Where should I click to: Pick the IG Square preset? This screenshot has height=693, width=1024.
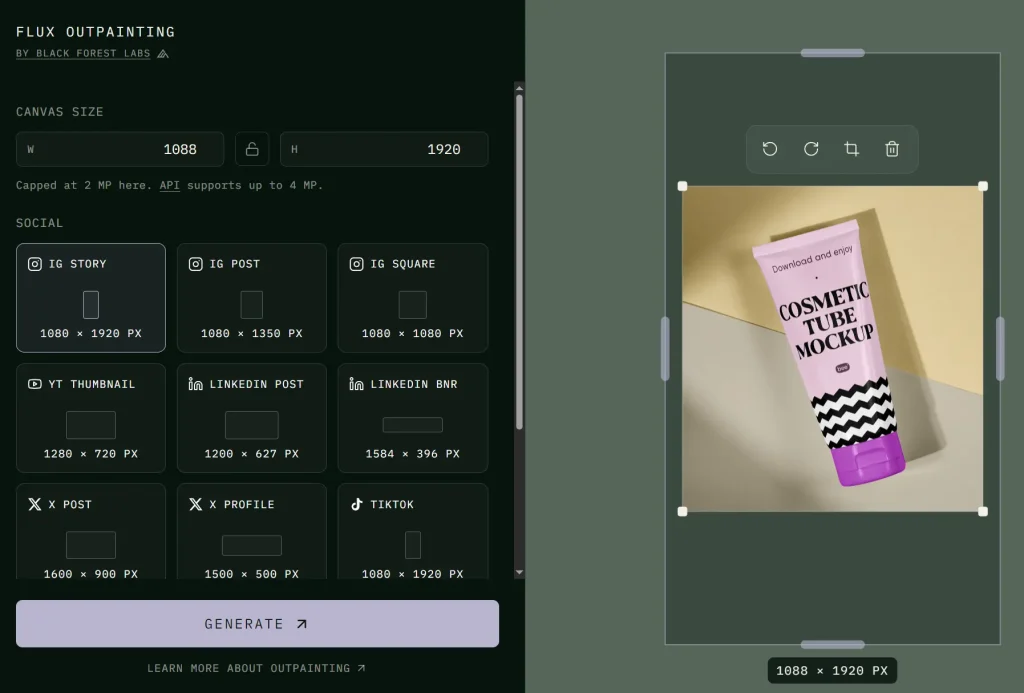click(x=413, y=298)
